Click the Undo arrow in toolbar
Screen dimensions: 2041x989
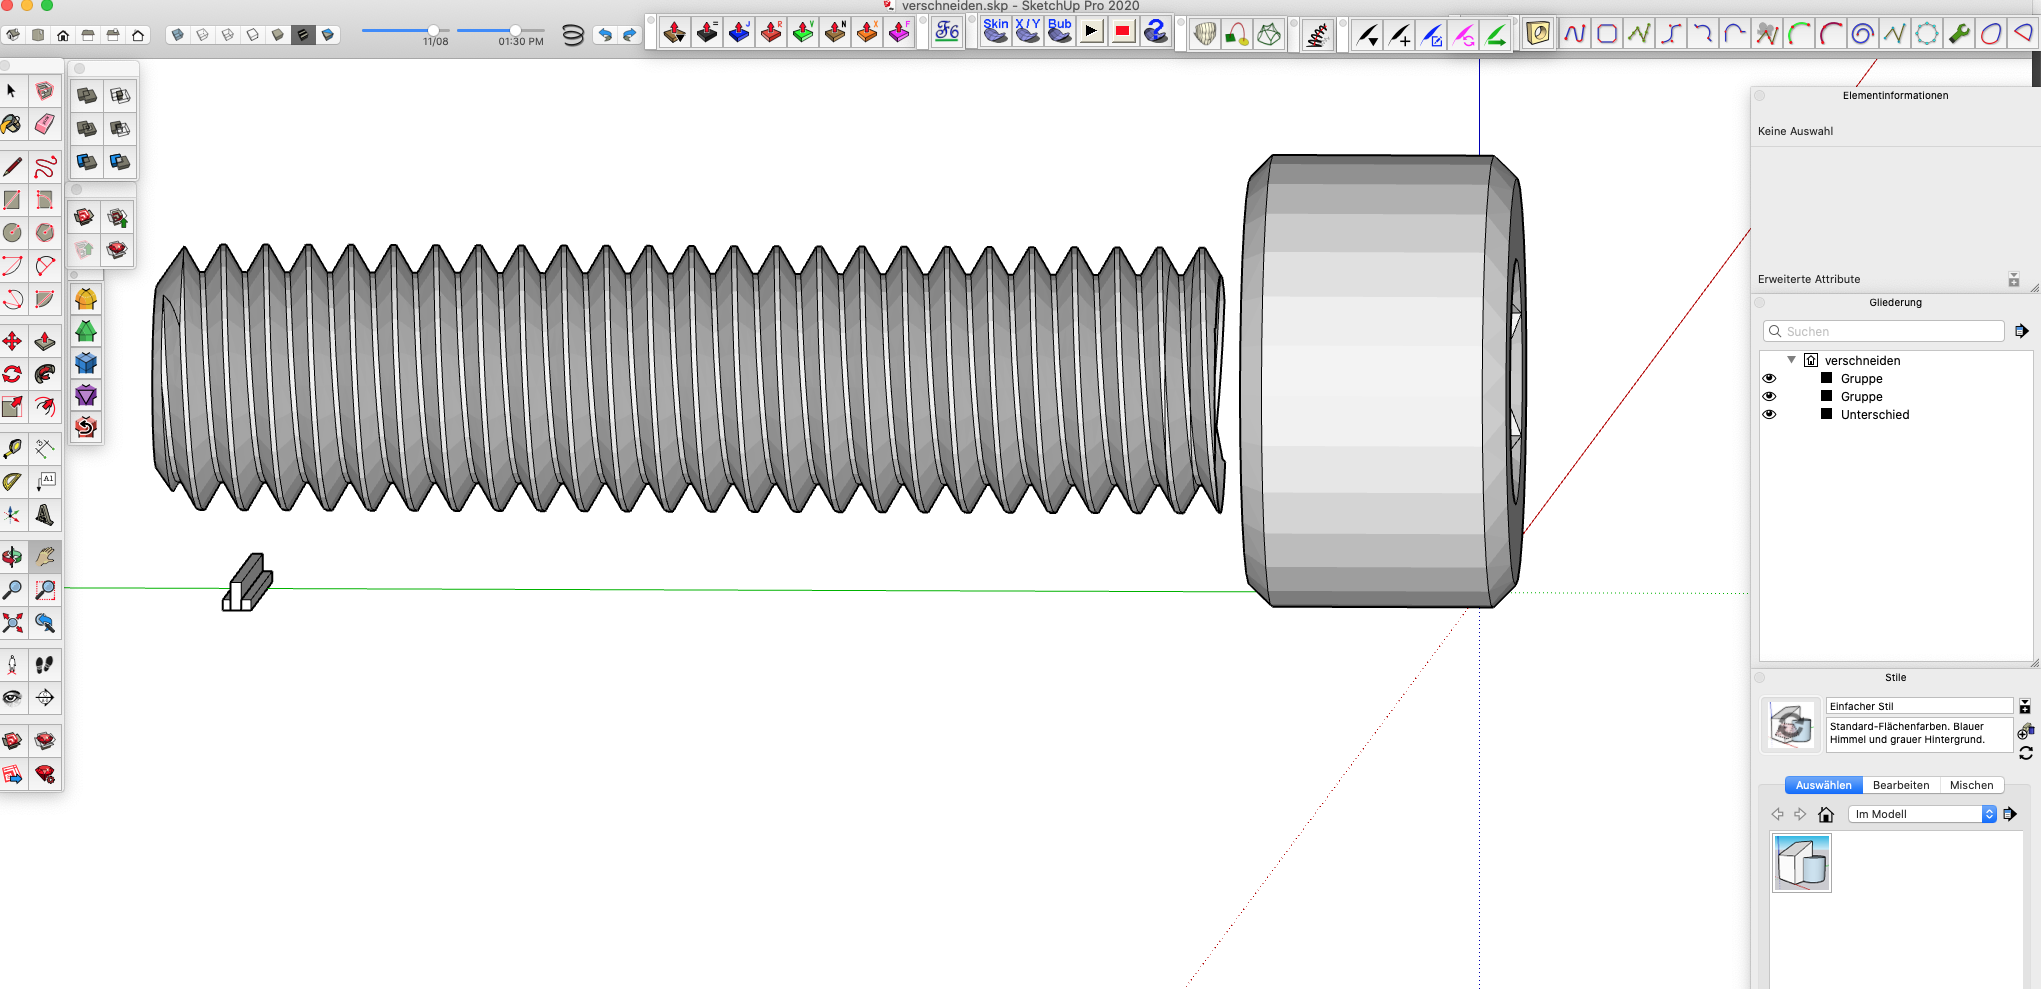[604, 35]
